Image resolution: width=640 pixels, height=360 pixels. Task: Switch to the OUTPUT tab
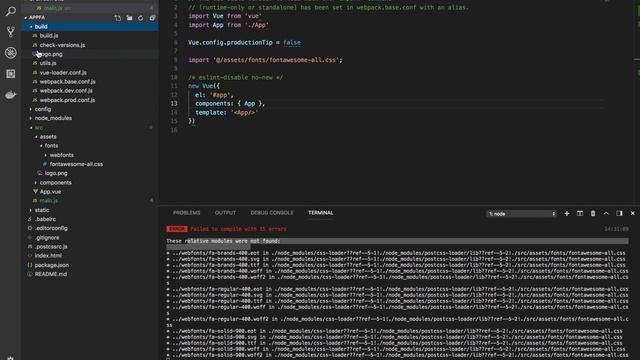coord(225,213)
